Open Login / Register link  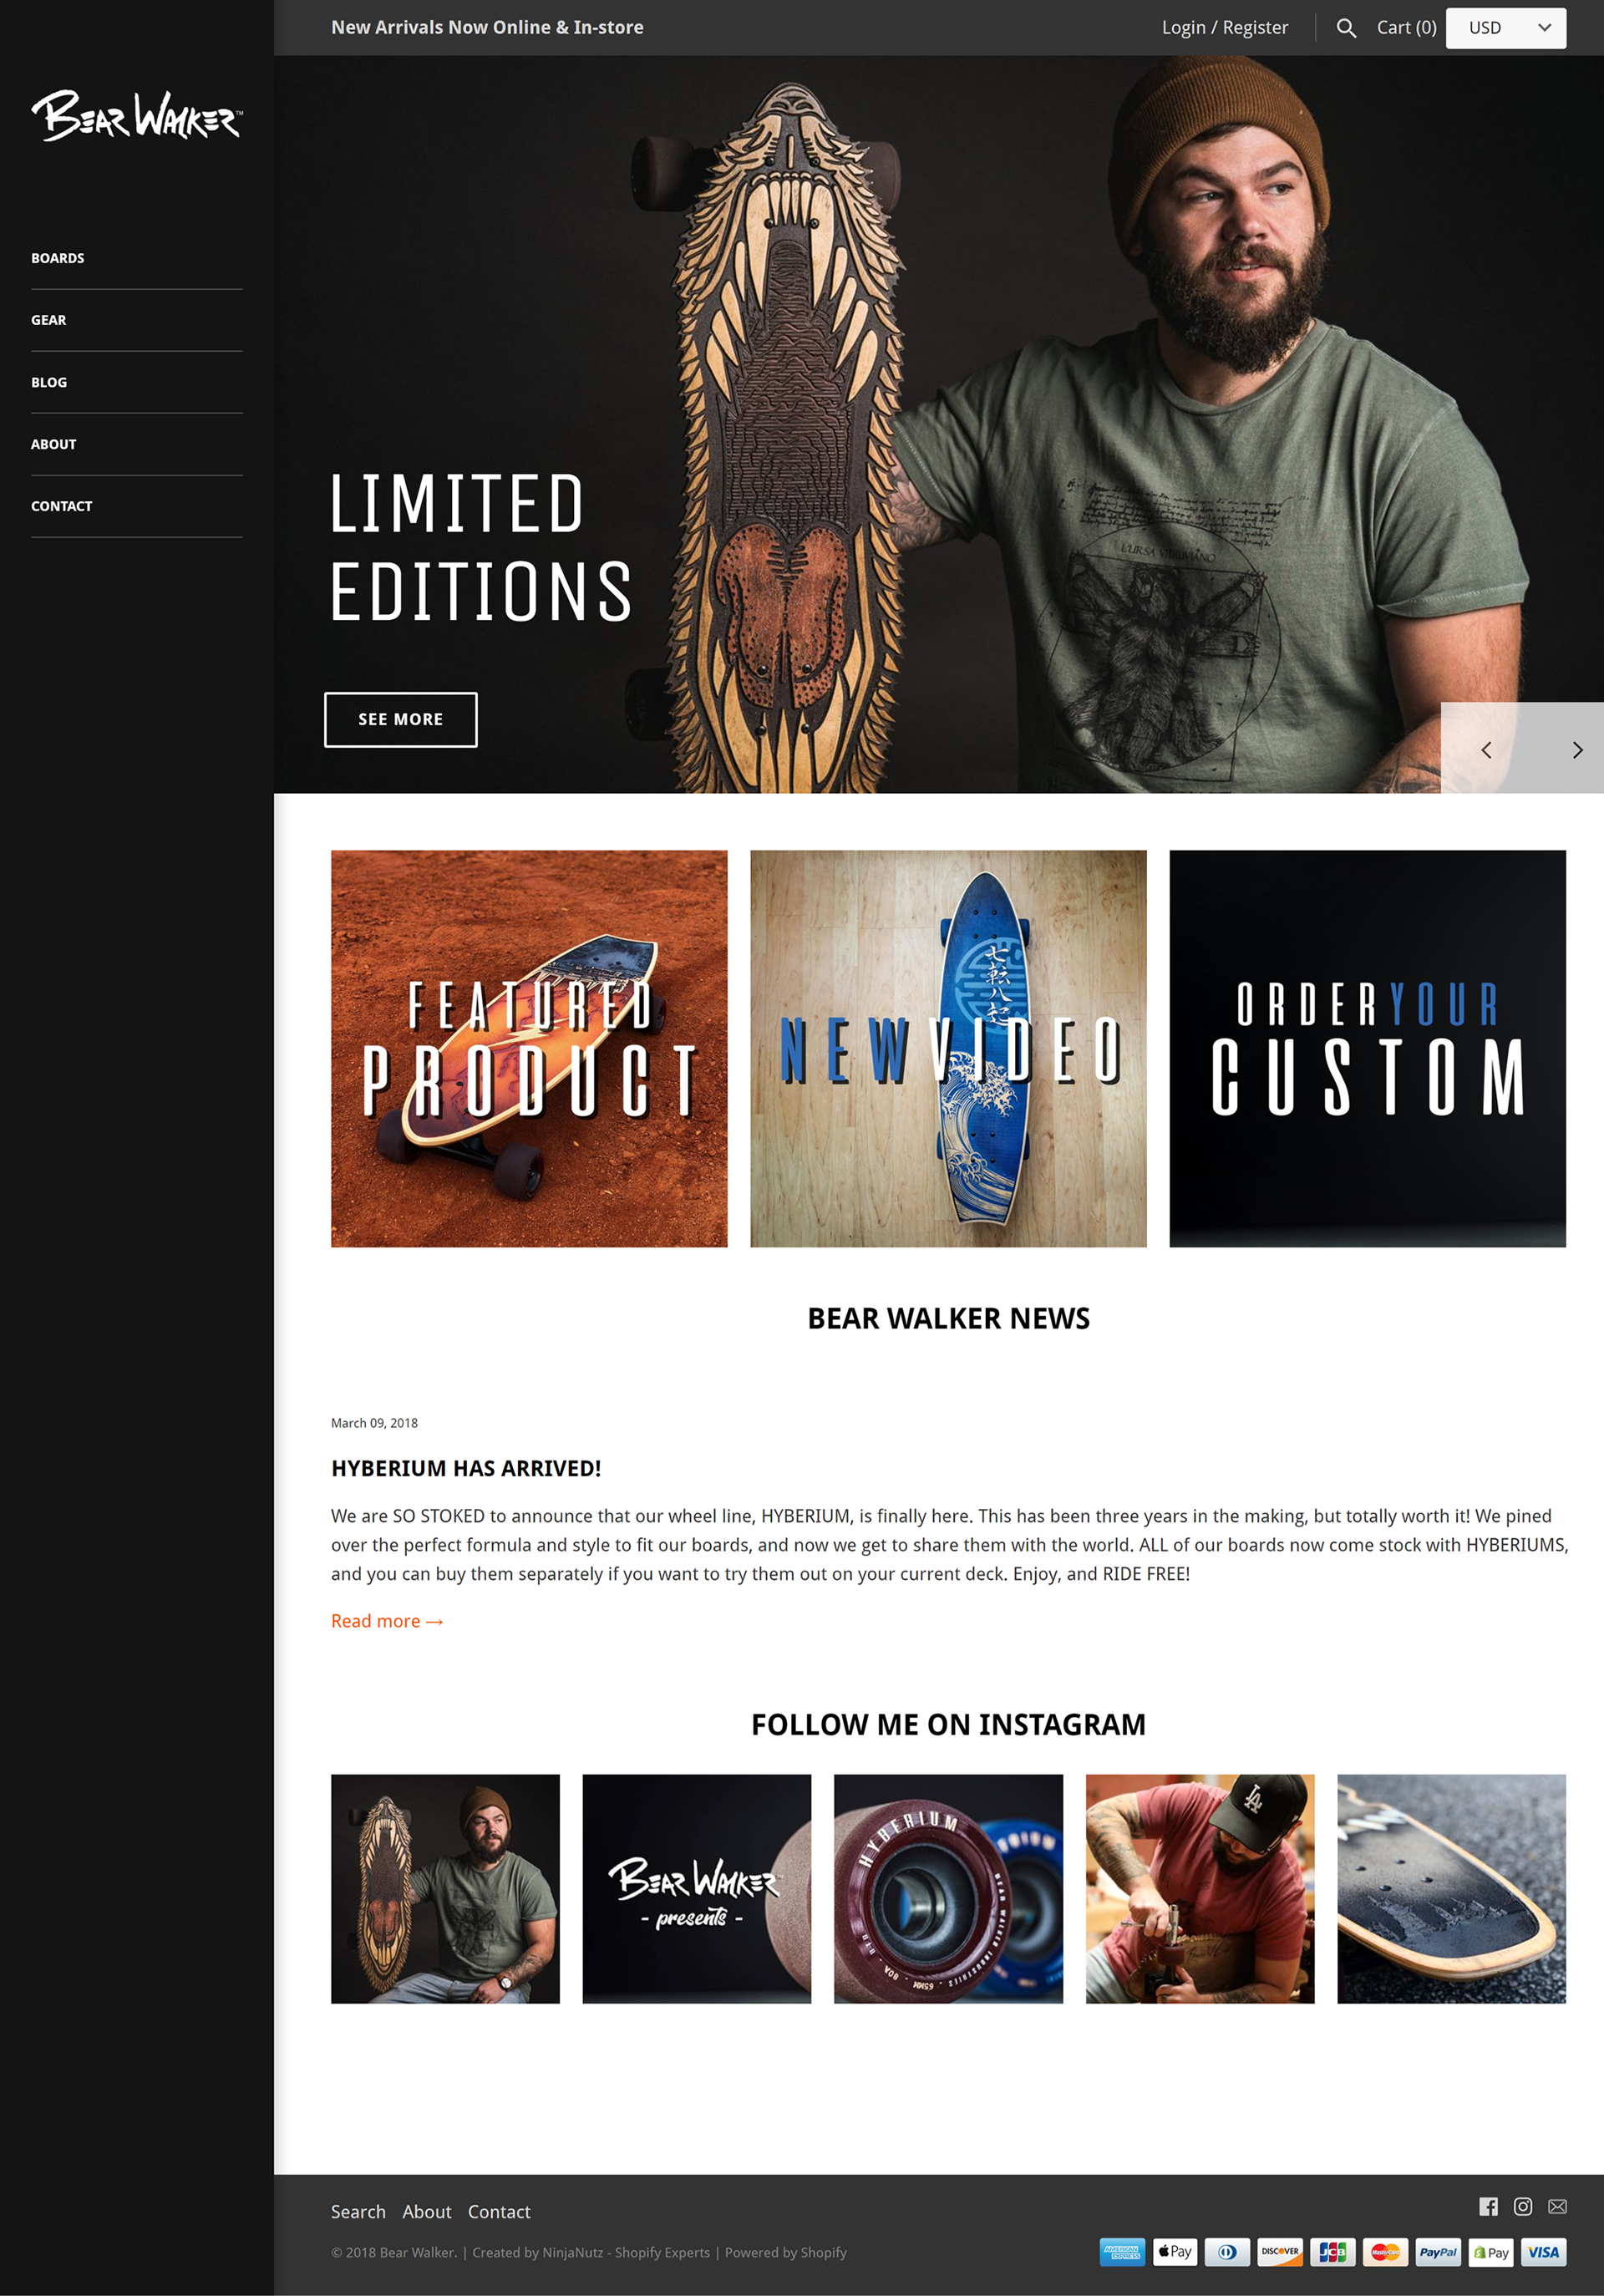pyautogui.click(x=1224, y=28)
